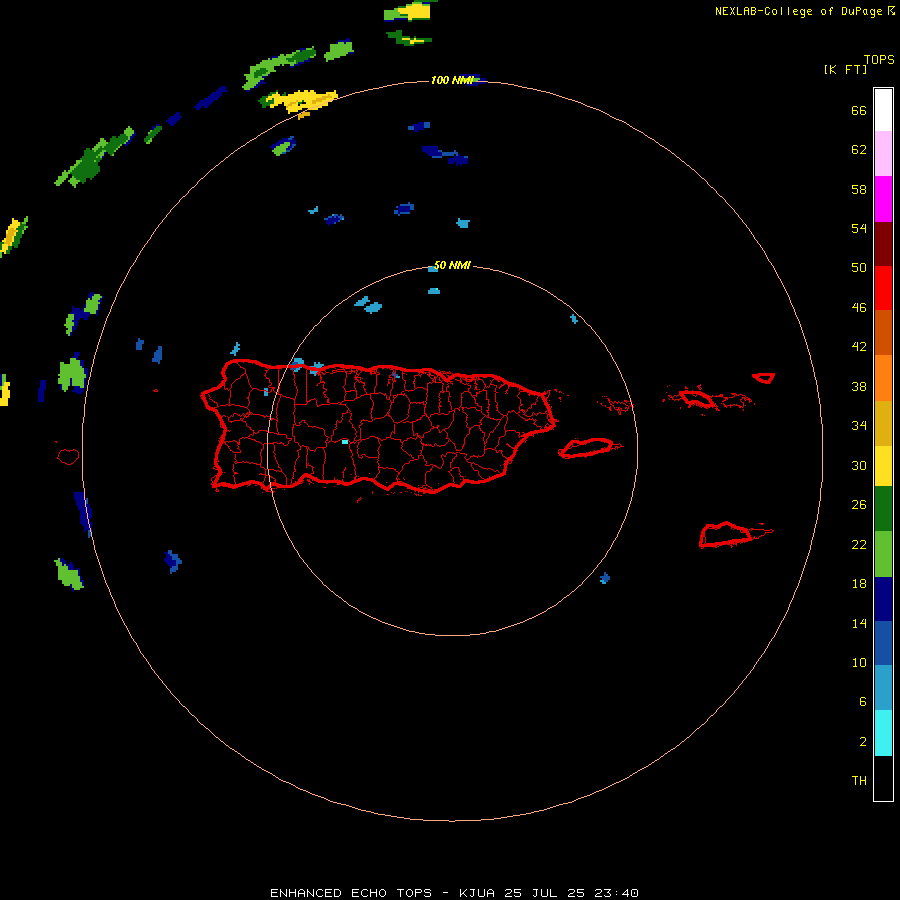
Task: Click the gold legend color band
Action: point(883,423)
